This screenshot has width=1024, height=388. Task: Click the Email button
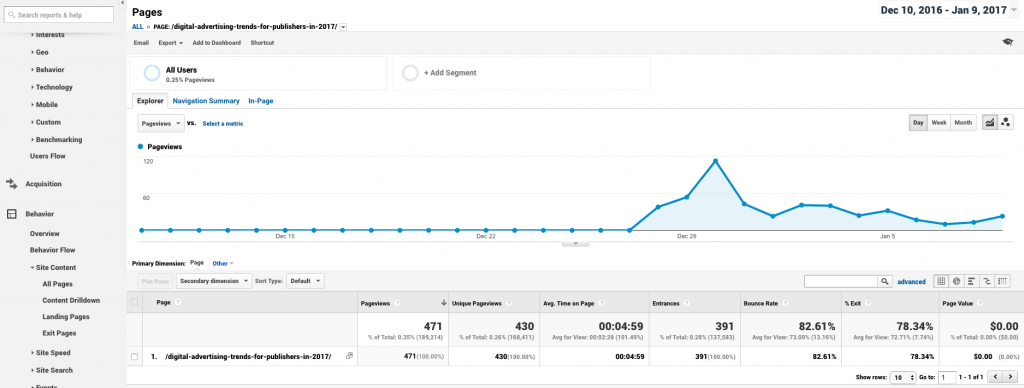click(141, 42)
